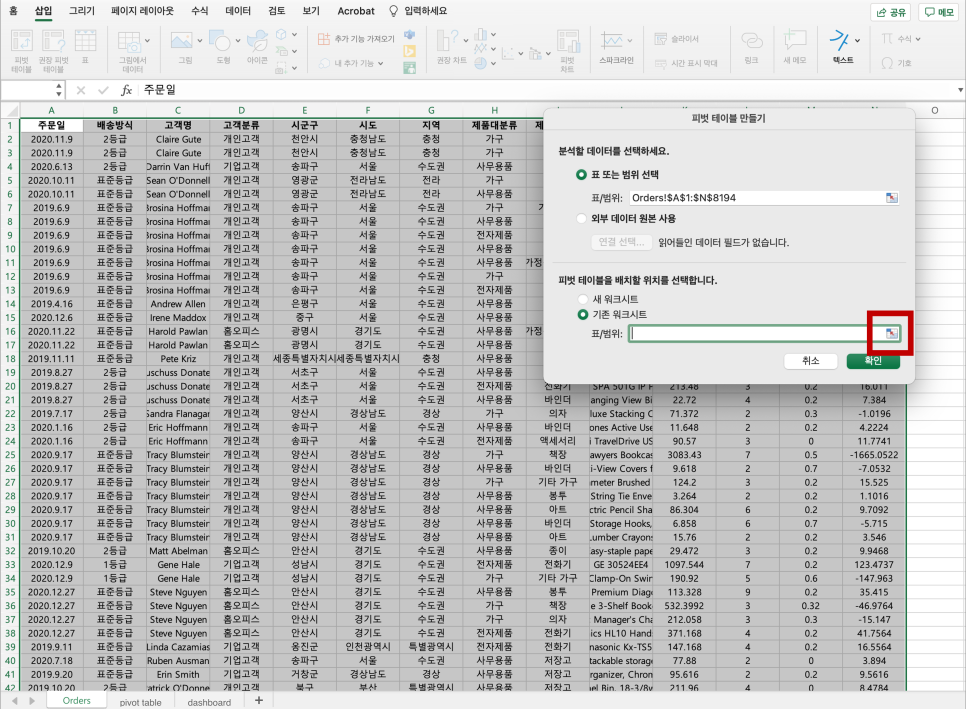Image resolution: width=966 pixels, height=709 pixels.
Task: Click the Slicer (슬라이서) icon
Action: (x=660, y=39)
